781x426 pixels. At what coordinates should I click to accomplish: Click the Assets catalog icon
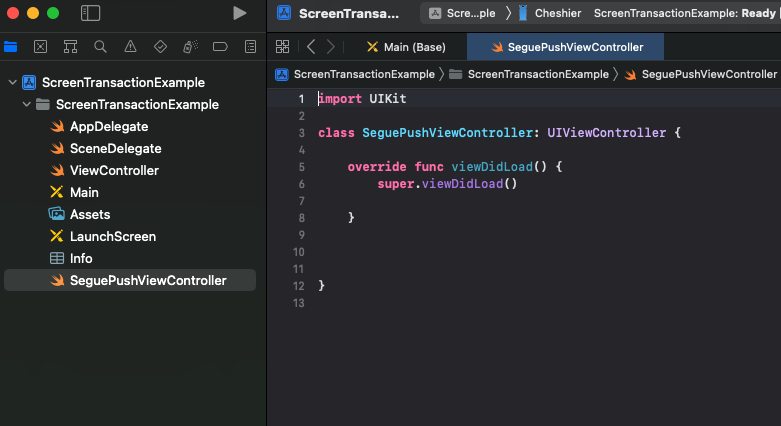tap(57, 214)
